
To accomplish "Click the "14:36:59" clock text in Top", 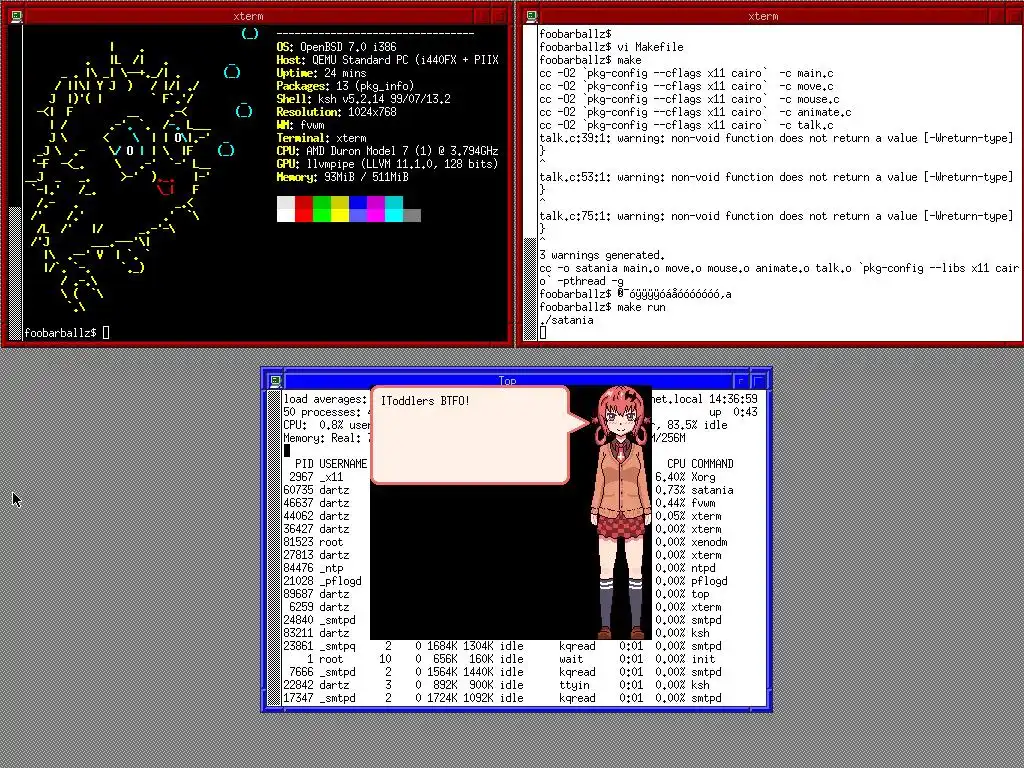I will click(x=733, y=399).
